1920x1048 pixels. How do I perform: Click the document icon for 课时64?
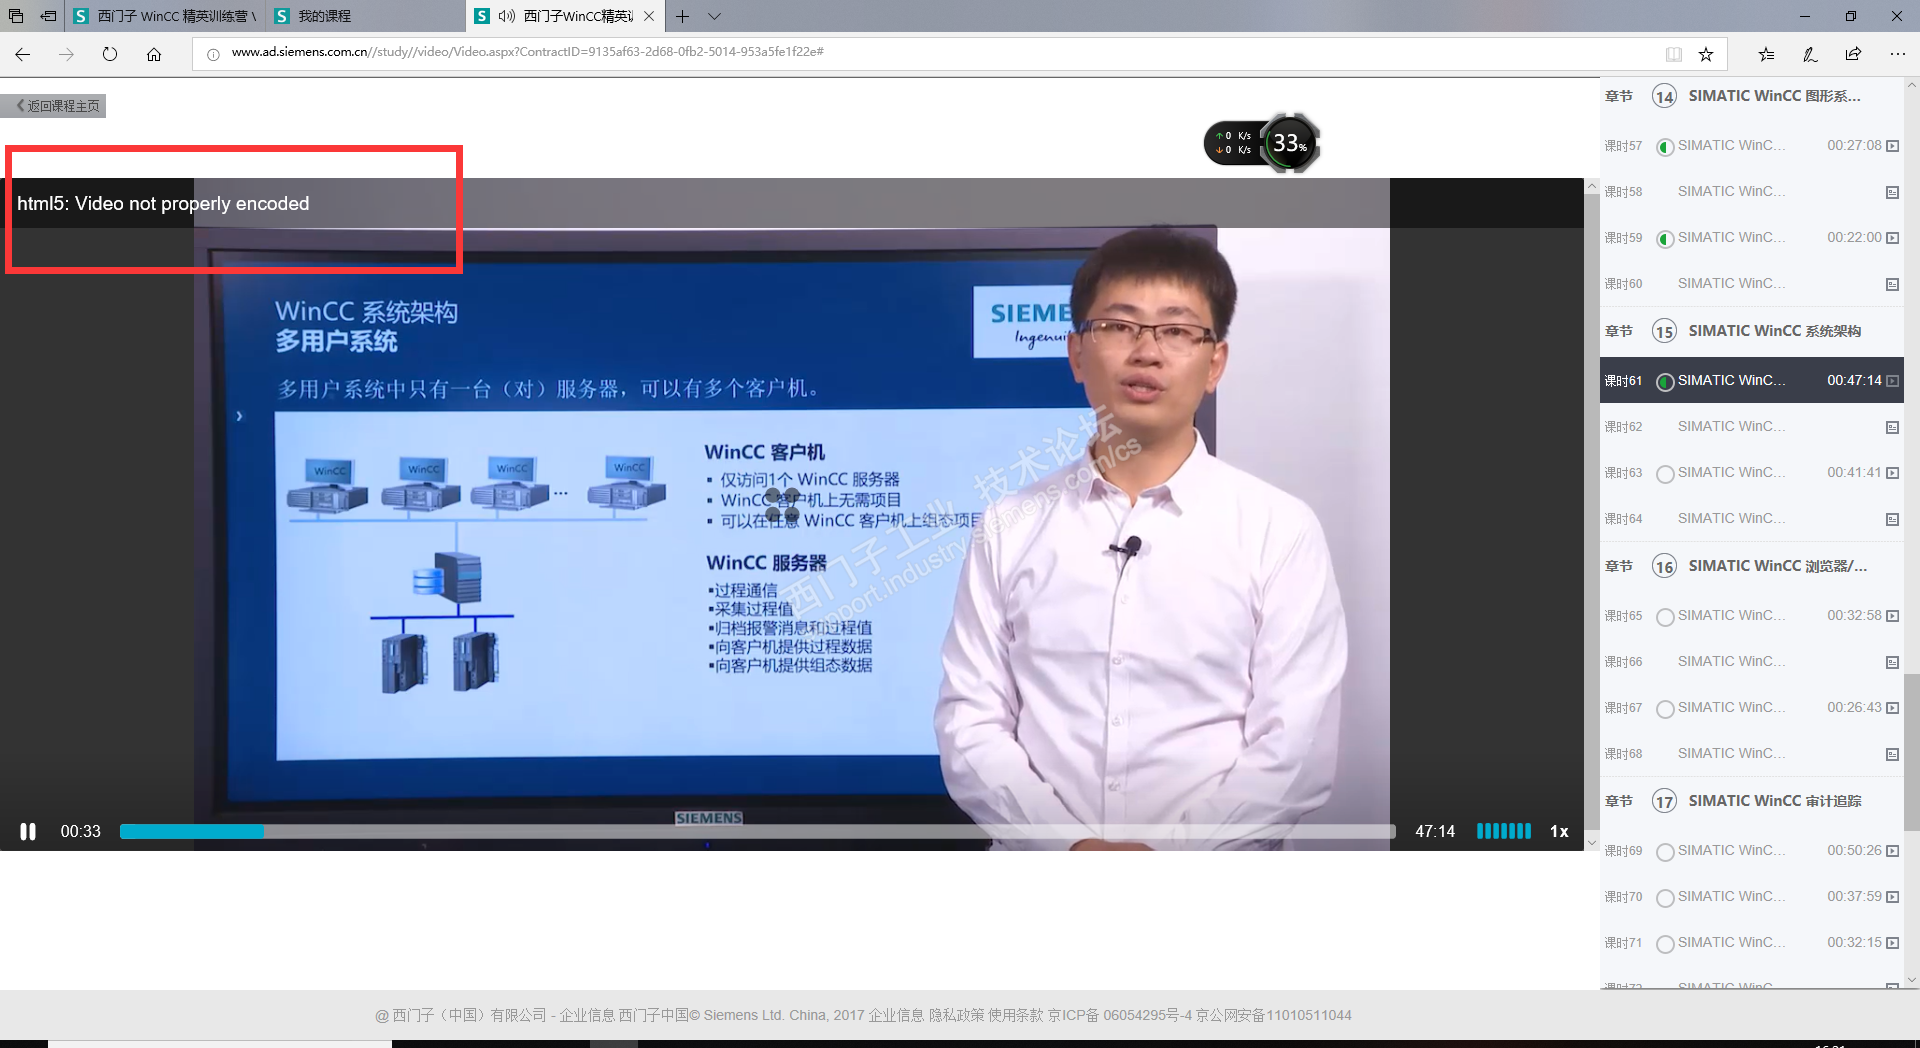click(x=1892, y=519)
